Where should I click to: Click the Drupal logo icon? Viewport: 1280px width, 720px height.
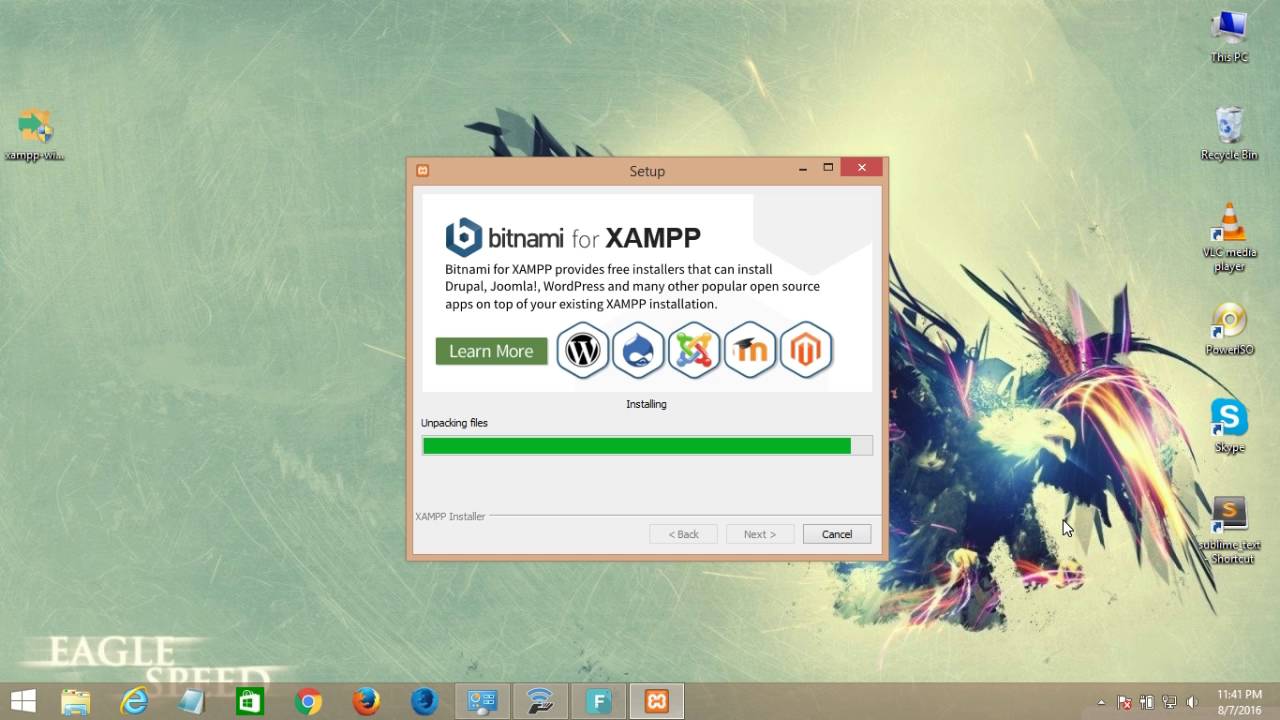click(638, 350)
